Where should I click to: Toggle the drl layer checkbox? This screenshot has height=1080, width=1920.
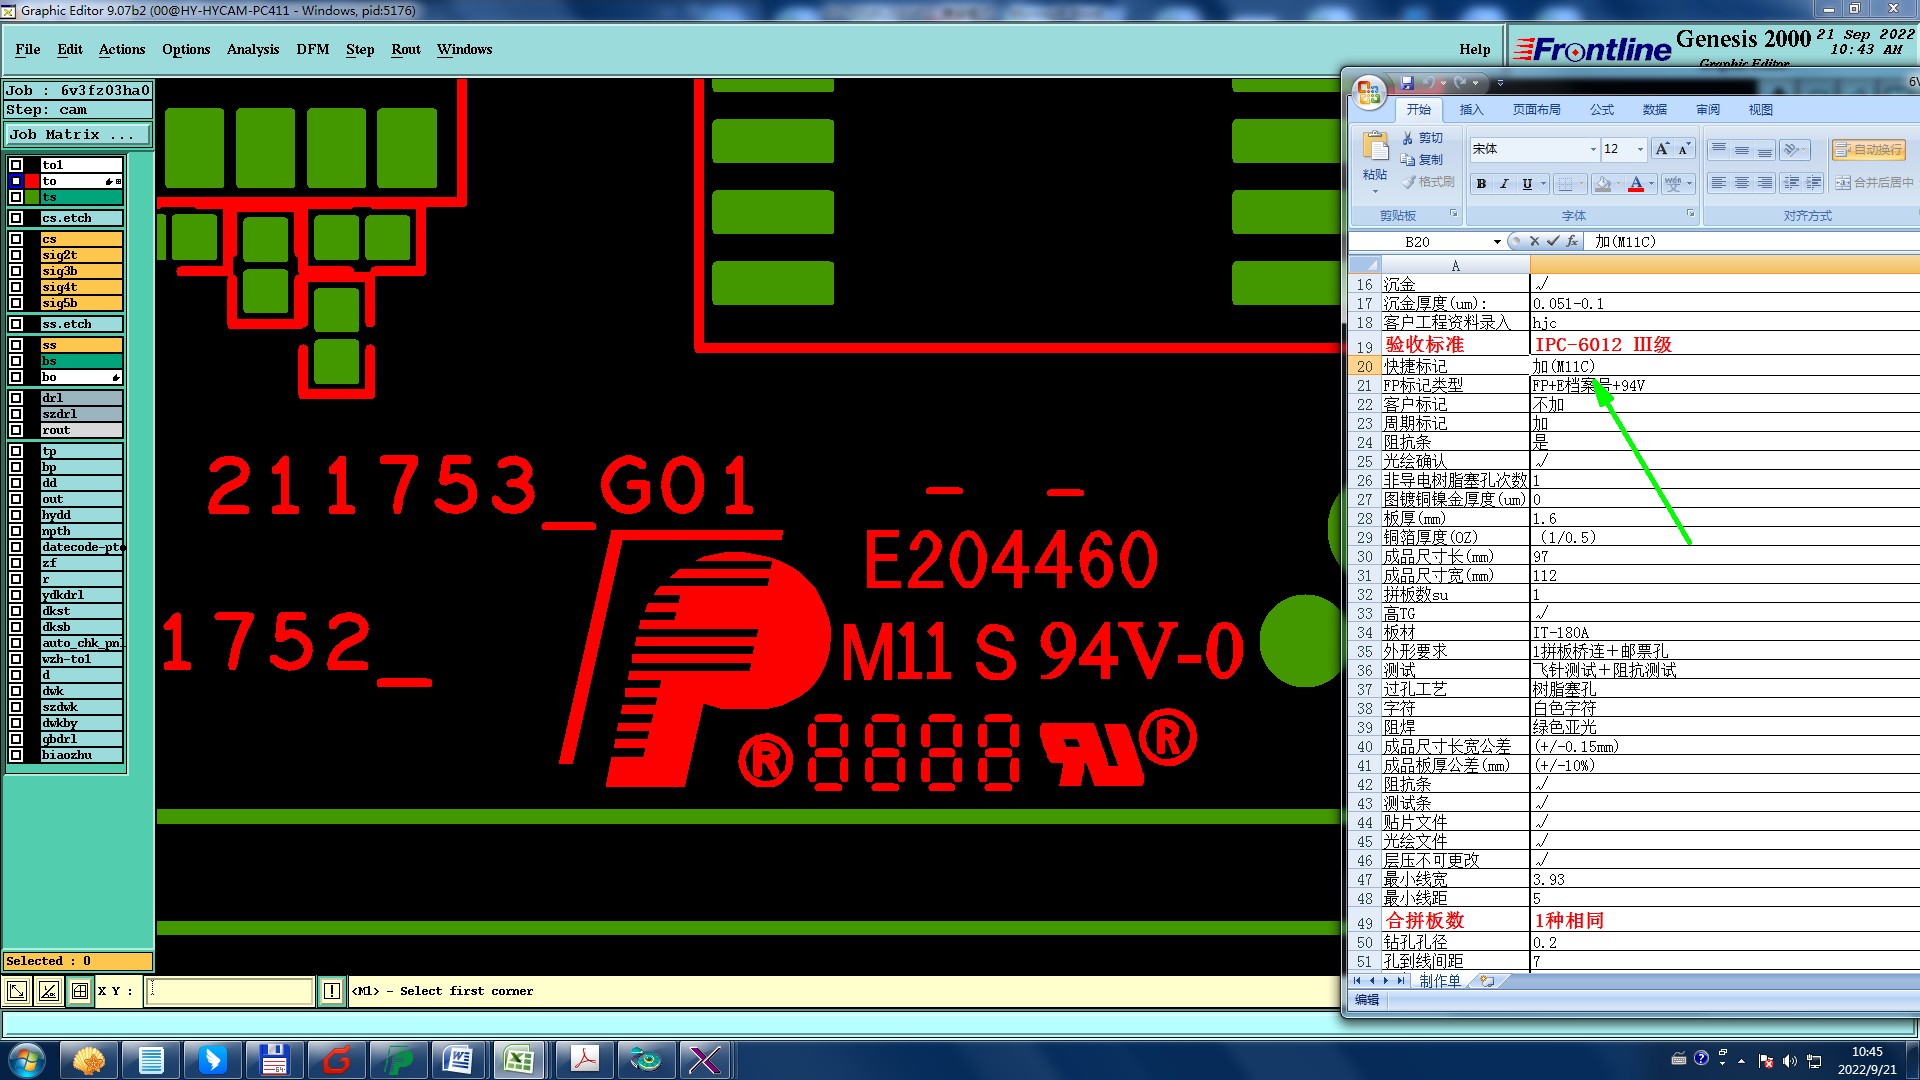point(16,398)
